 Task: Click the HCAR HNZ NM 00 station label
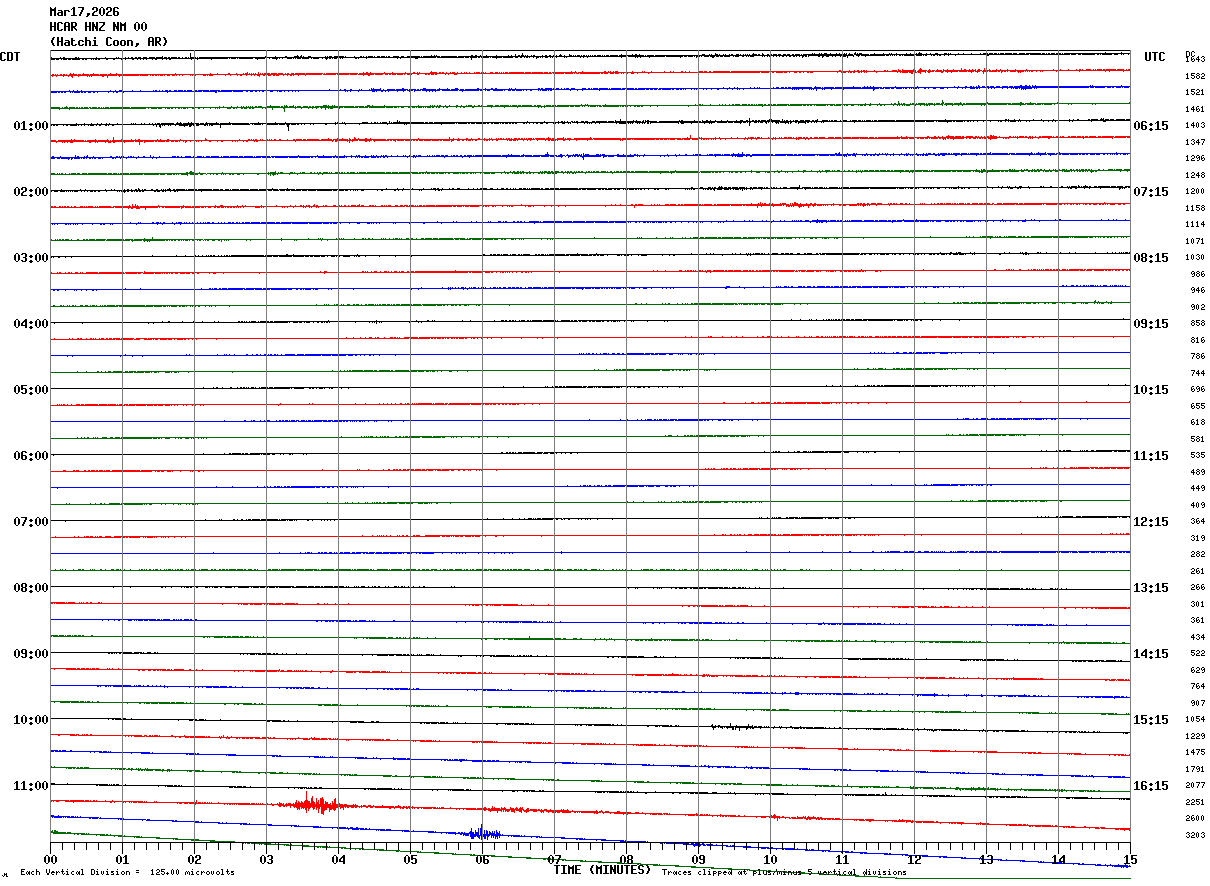(98, 27)
